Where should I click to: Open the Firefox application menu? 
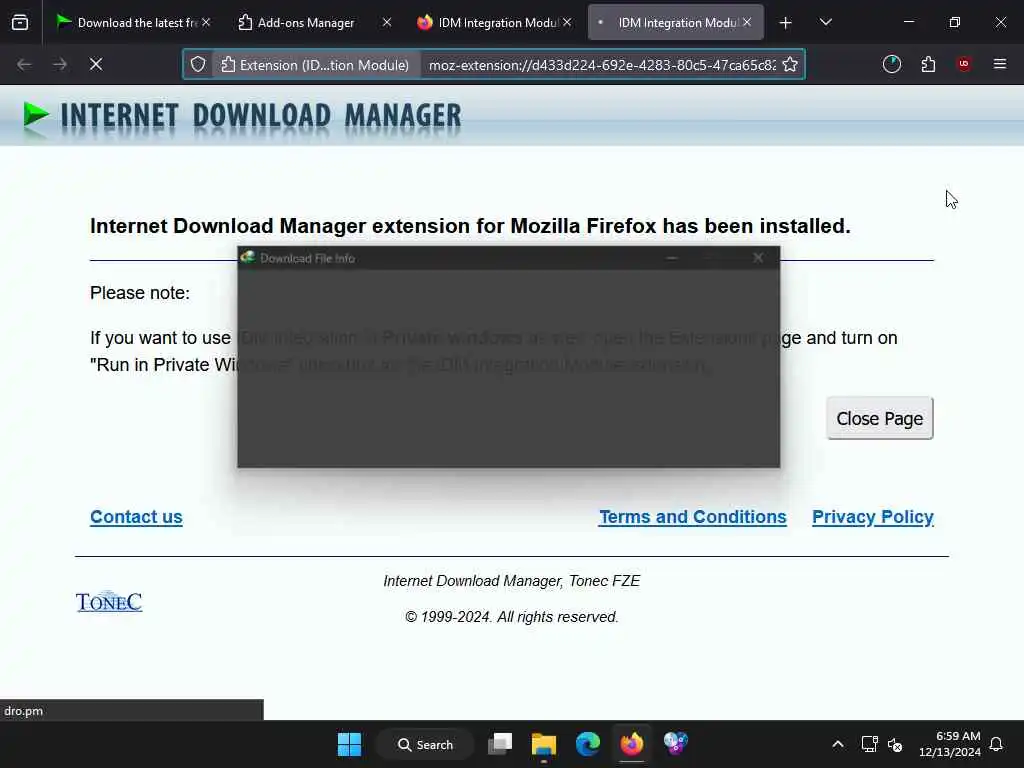(999, 64)
